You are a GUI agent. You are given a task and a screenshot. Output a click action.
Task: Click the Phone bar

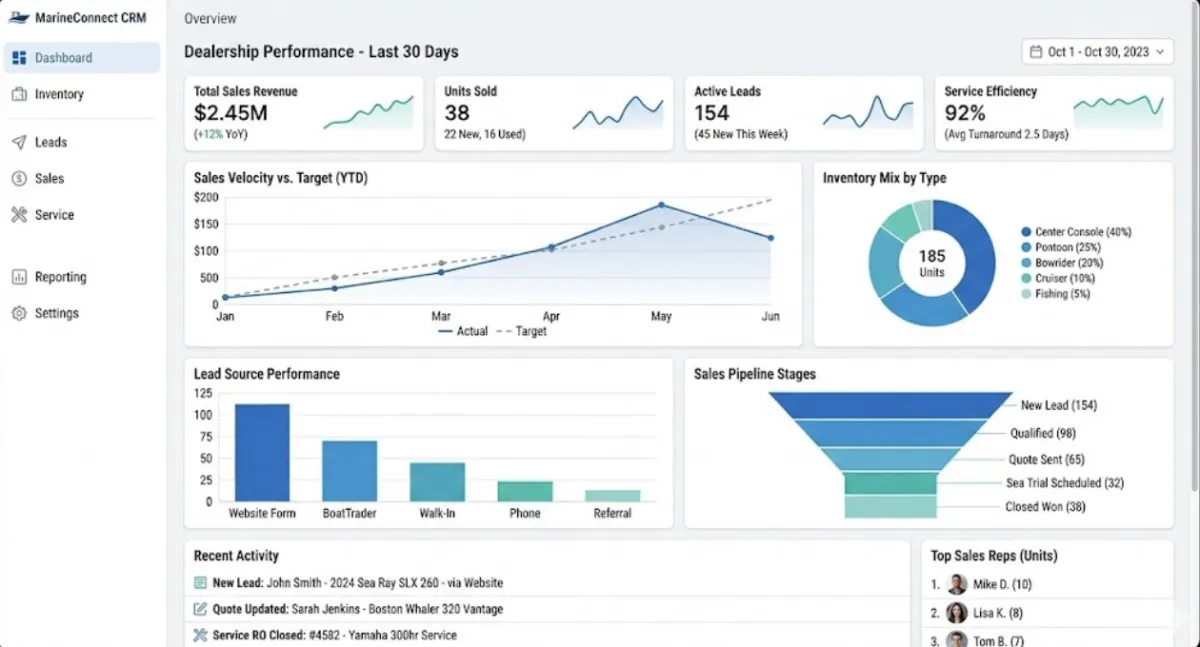pyautogui.click(x=525, y=491)
